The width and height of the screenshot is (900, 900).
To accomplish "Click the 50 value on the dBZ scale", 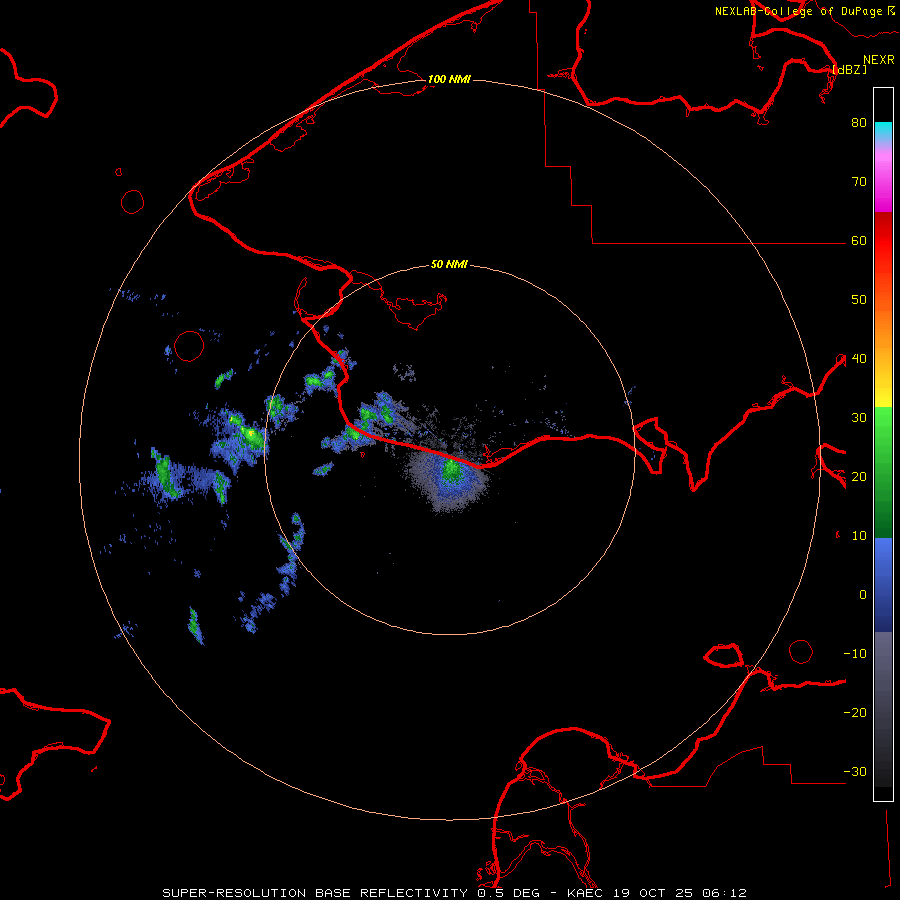I will pyautogui.click(x=859, y=300).
